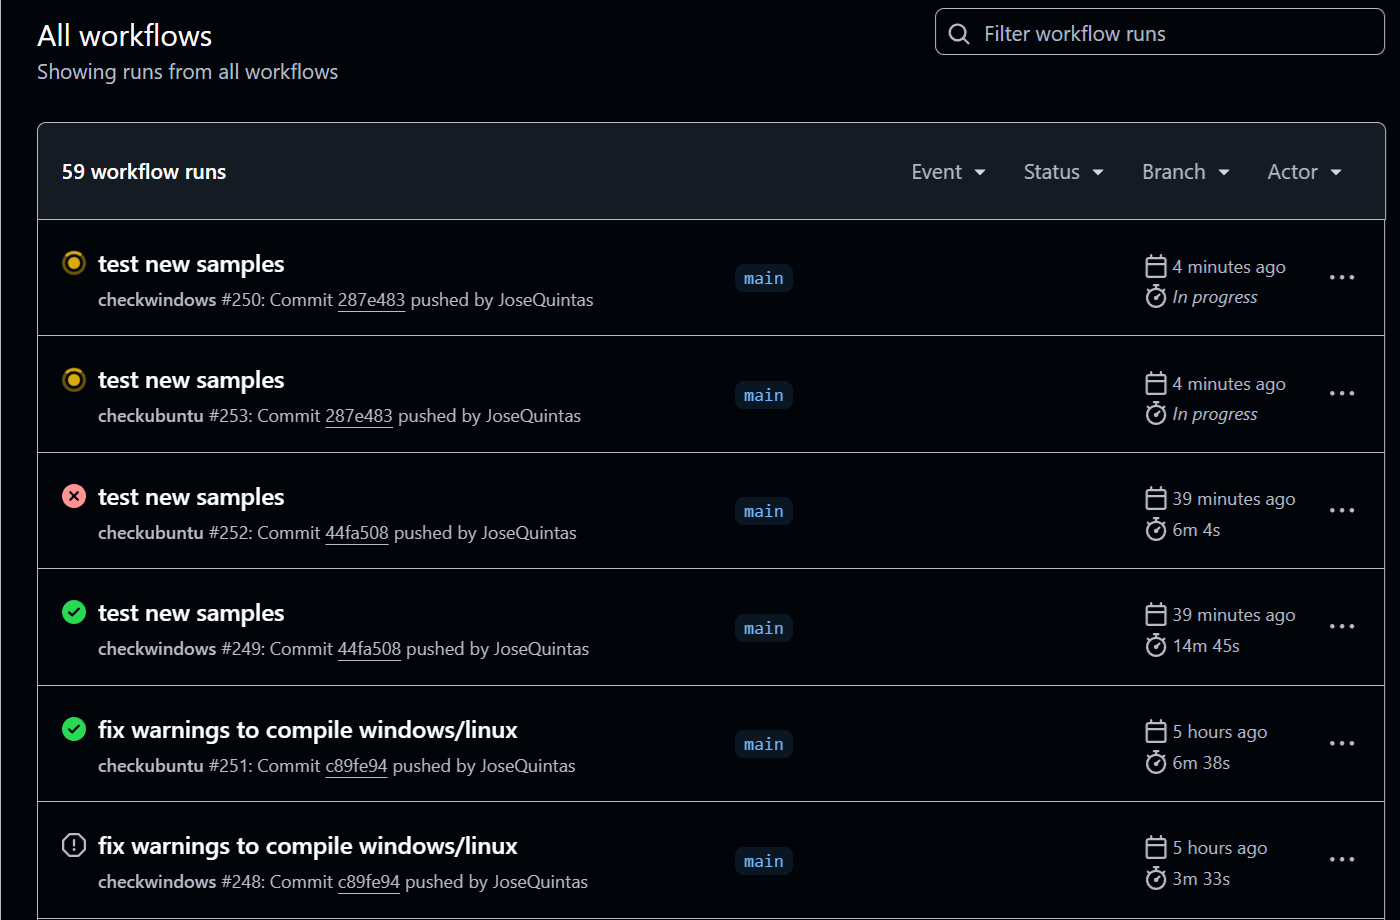
Task: Click main branch label on checkwindows #249 row
Action: point(764,628)
